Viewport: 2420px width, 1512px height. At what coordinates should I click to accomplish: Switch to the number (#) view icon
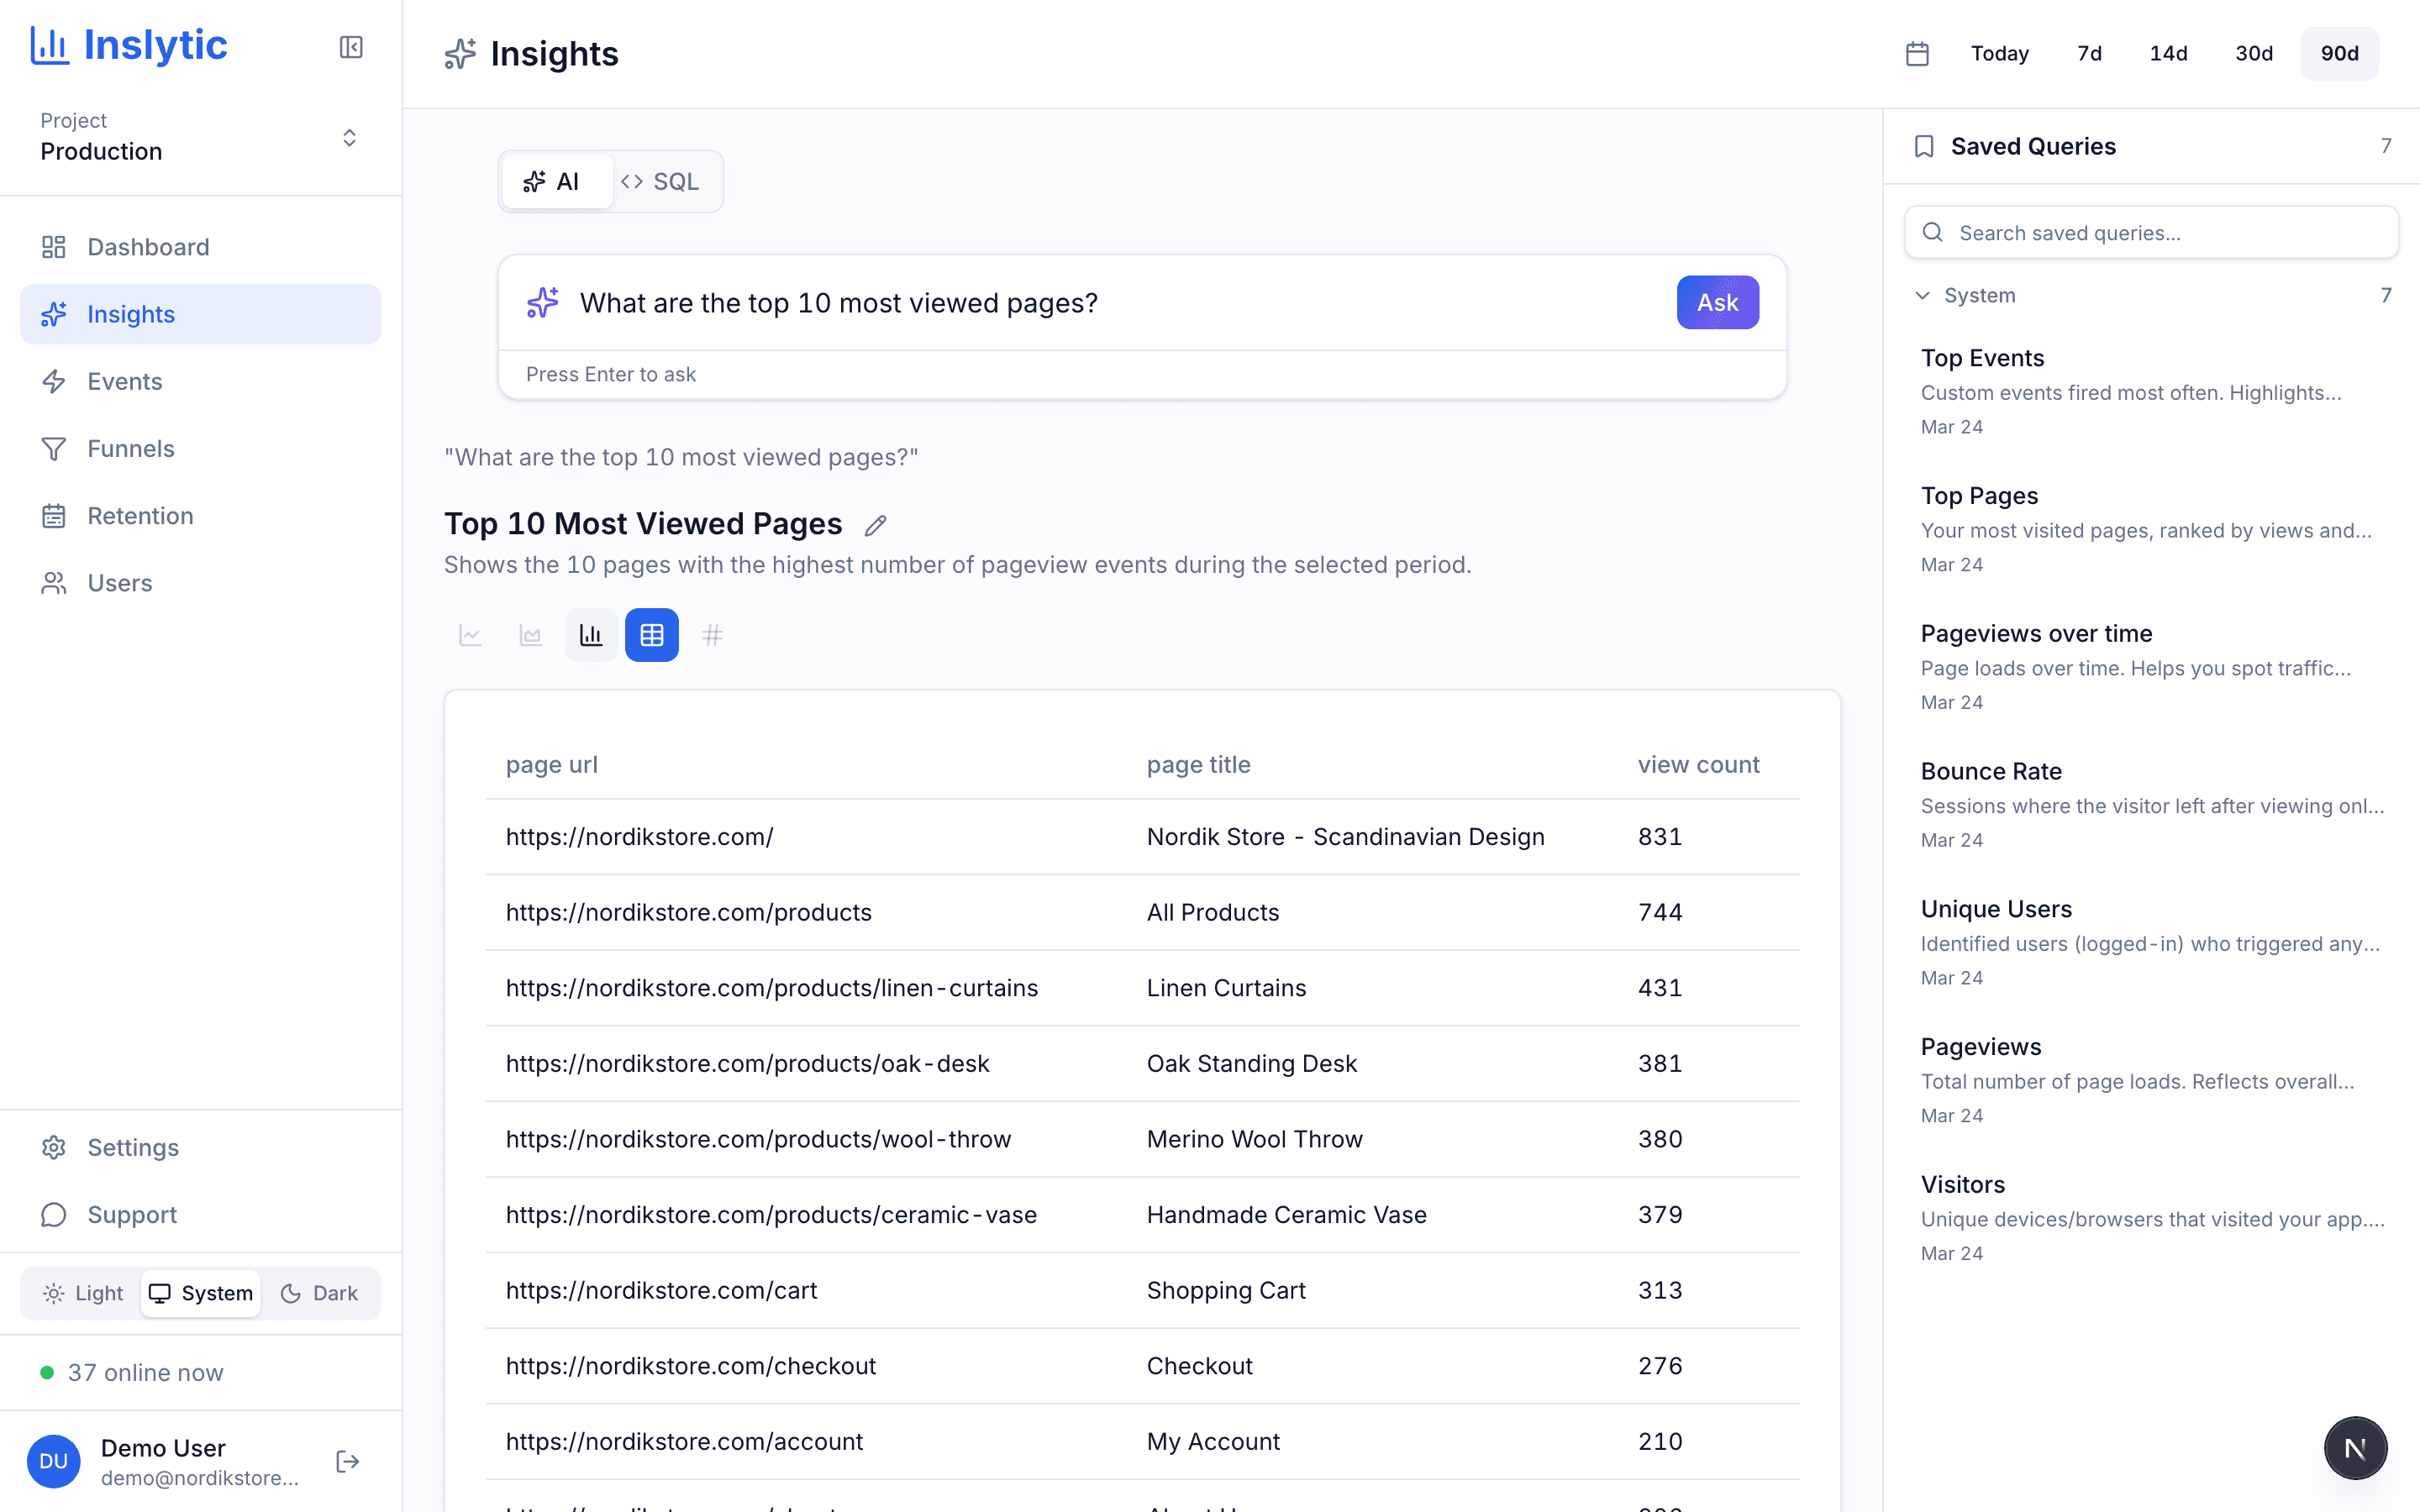tap(713, 634)
